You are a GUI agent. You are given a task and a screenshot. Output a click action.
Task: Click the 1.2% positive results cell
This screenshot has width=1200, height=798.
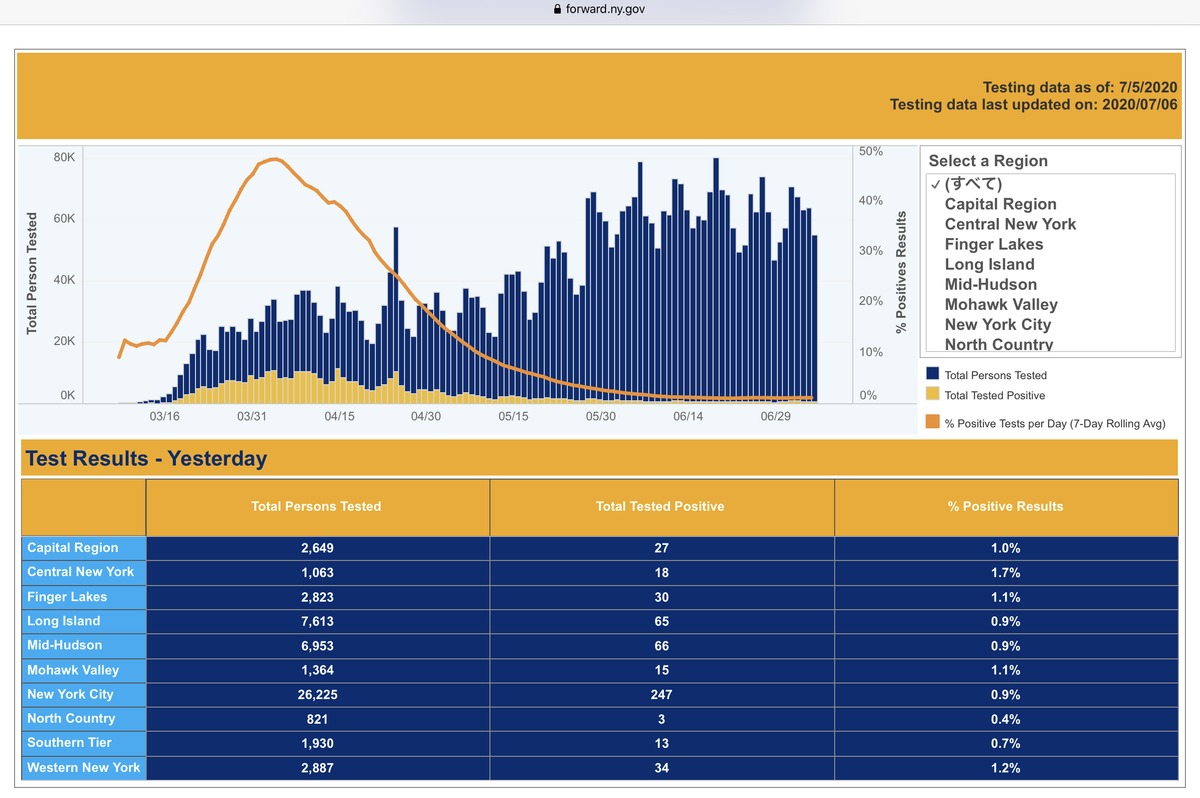coord(1006,767)
